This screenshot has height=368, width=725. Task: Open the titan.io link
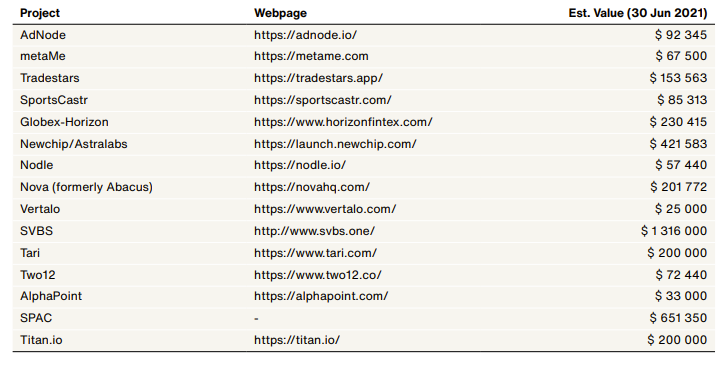(x=297, y=340)
